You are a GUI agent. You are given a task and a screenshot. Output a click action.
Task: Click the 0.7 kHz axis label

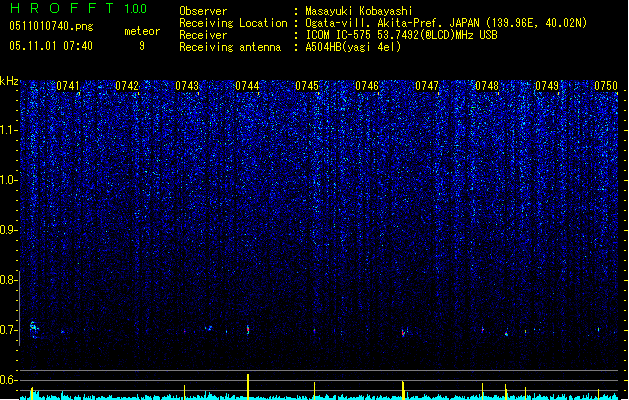(x=8, y=330)
